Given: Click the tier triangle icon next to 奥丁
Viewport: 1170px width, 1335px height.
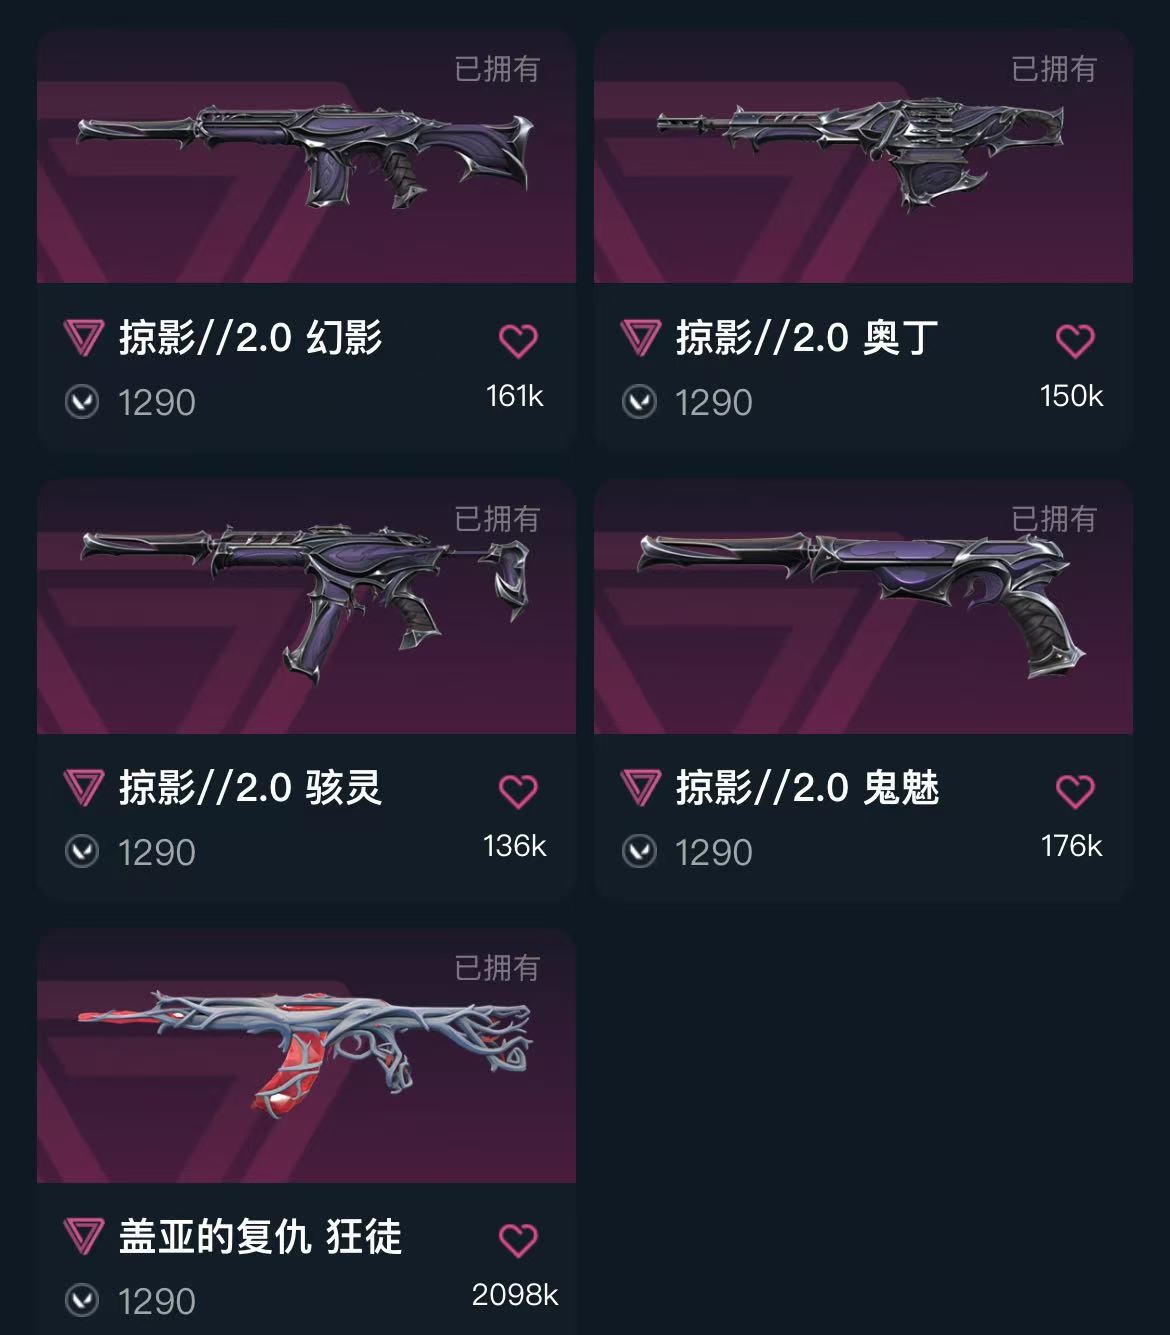Looking at the screenshot, I should [641, 338].
